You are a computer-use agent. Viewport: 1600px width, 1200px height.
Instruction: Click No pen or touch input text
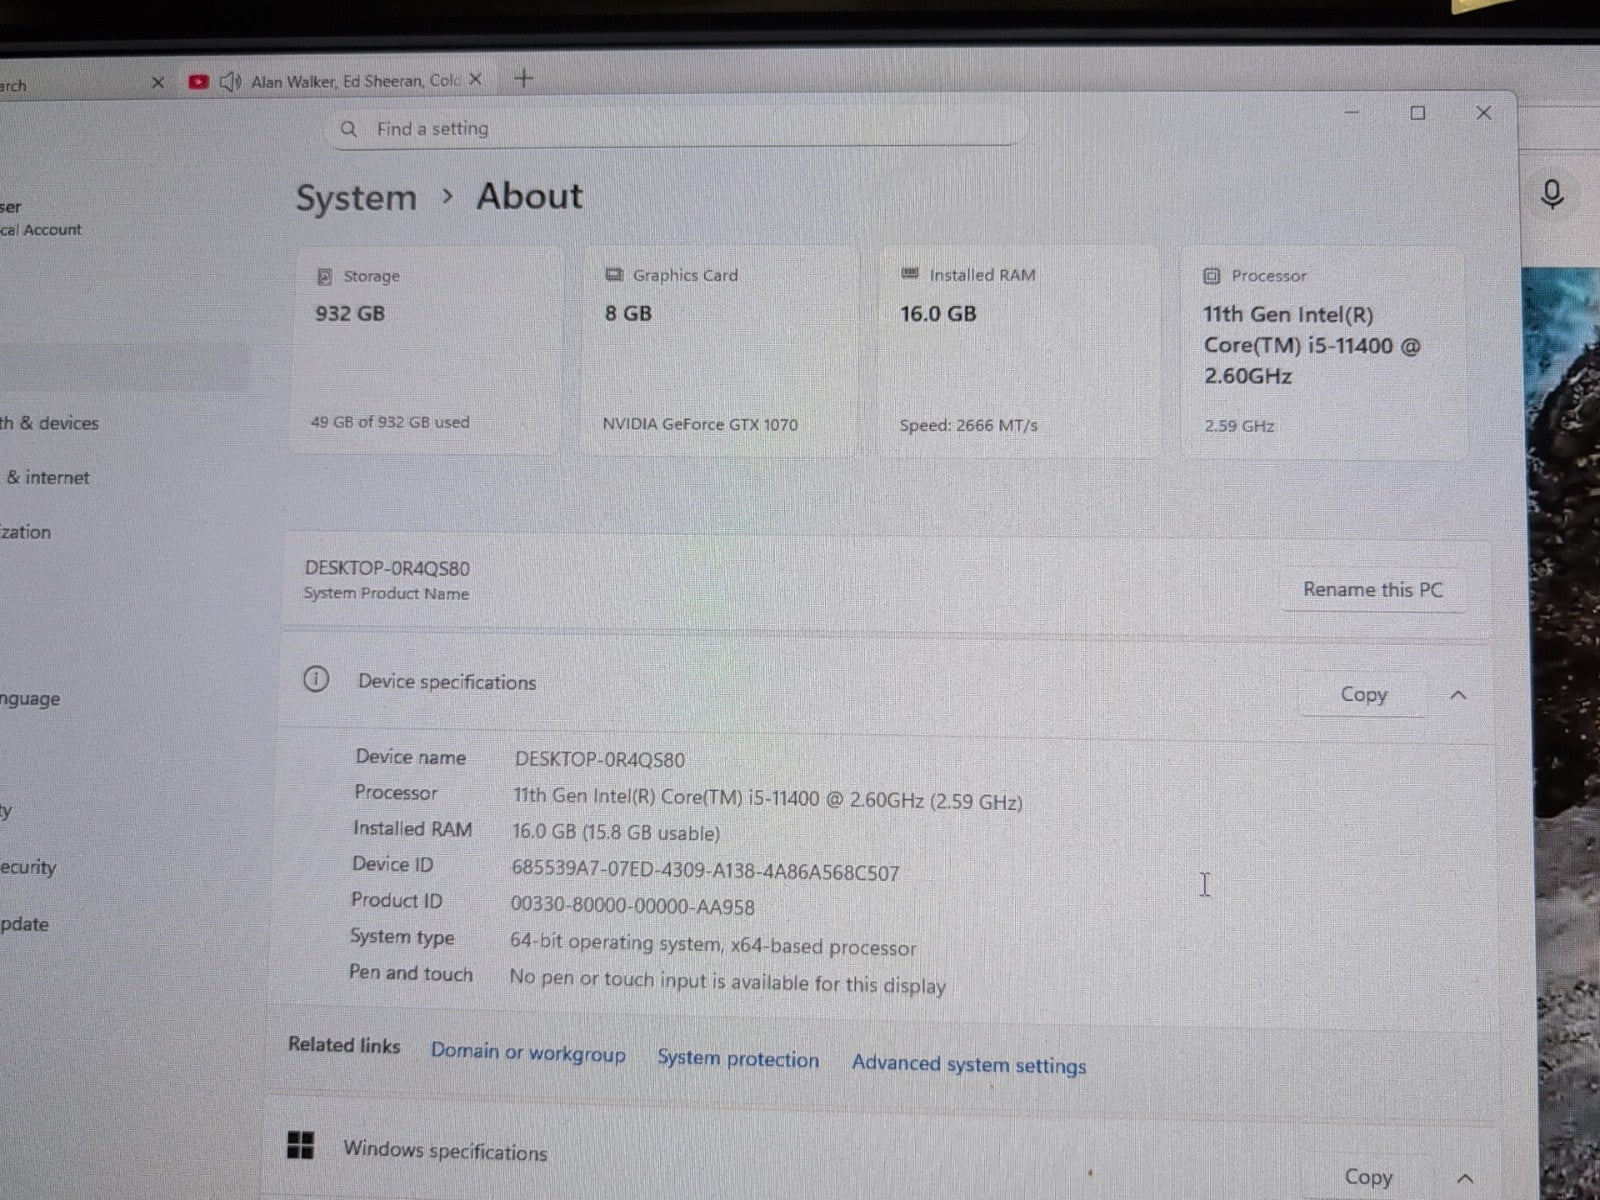[727, 981]
